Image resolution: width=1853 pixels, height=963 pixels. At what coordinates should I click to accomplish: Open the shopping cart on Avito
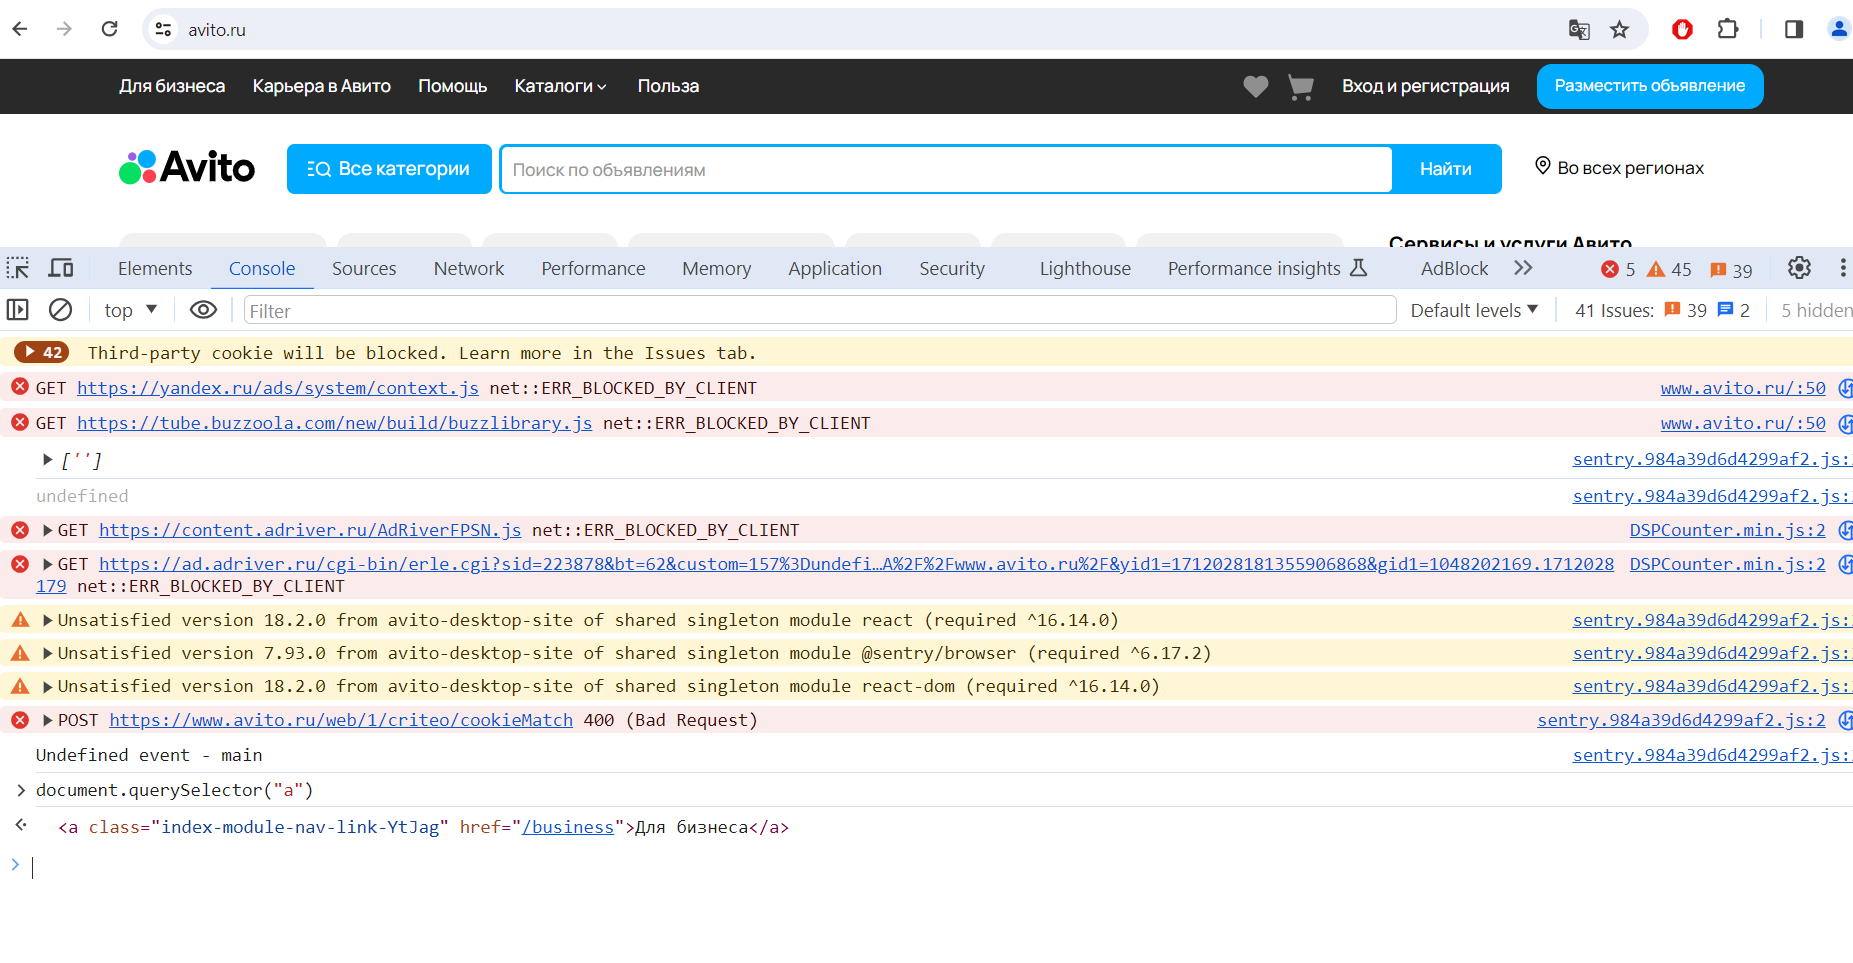[1301, 87]
